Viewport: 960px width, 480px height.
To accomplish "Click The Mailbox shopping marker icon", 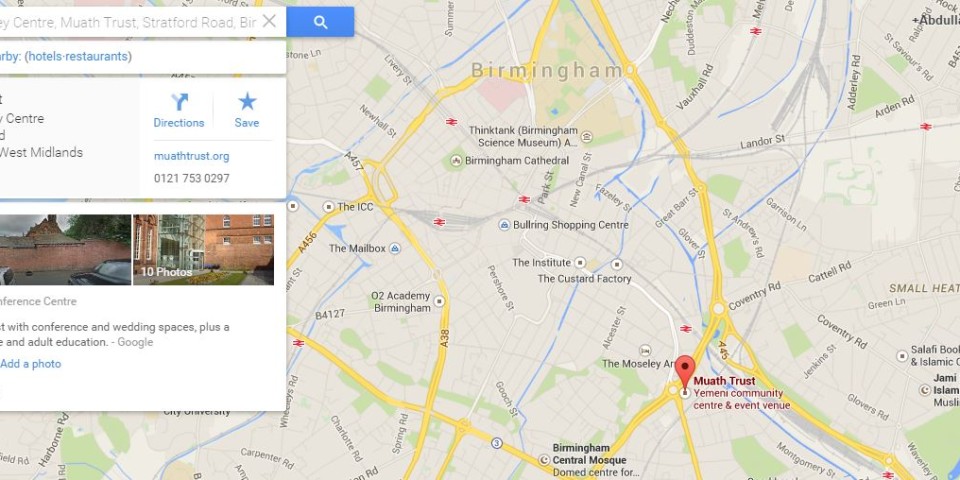I will point(395,249).
